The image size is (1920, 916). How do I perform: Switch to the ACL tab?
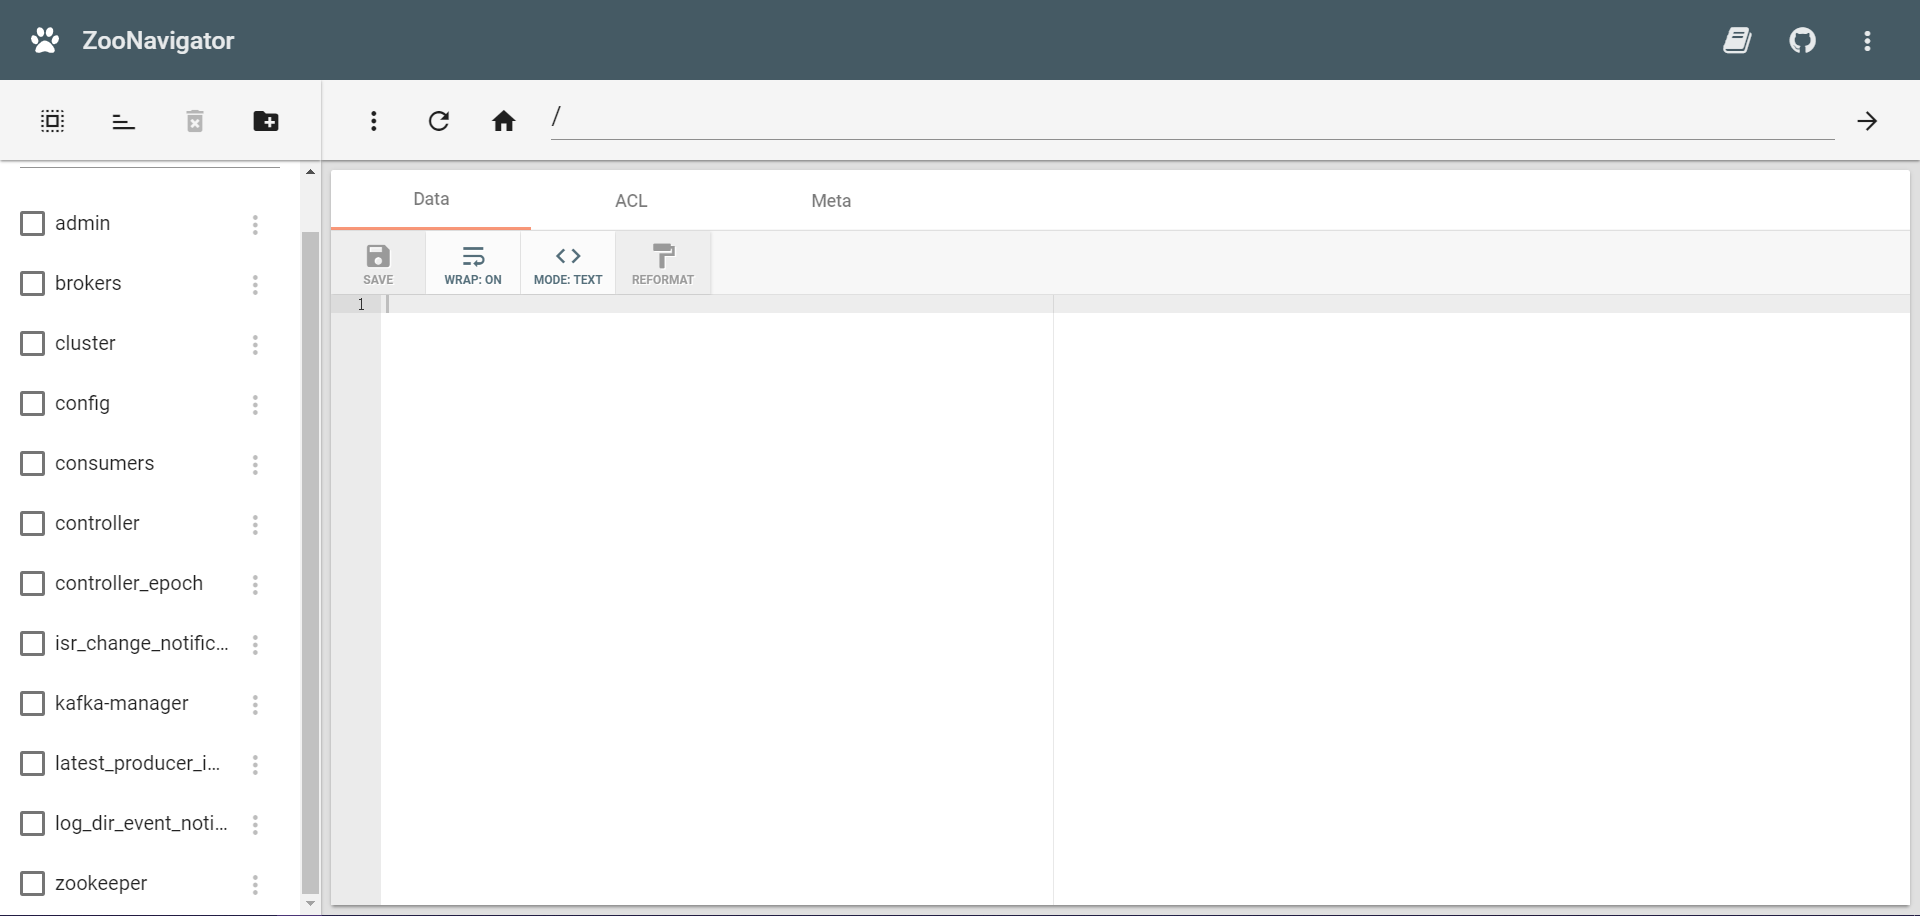(631, 200)
